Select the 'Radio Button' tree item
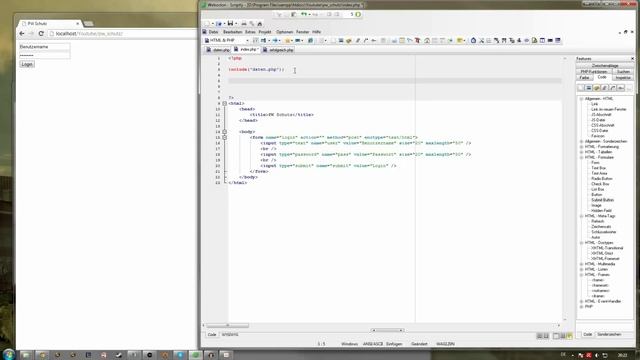Screen dimensions: 640x360 click(x=601, y=179)
